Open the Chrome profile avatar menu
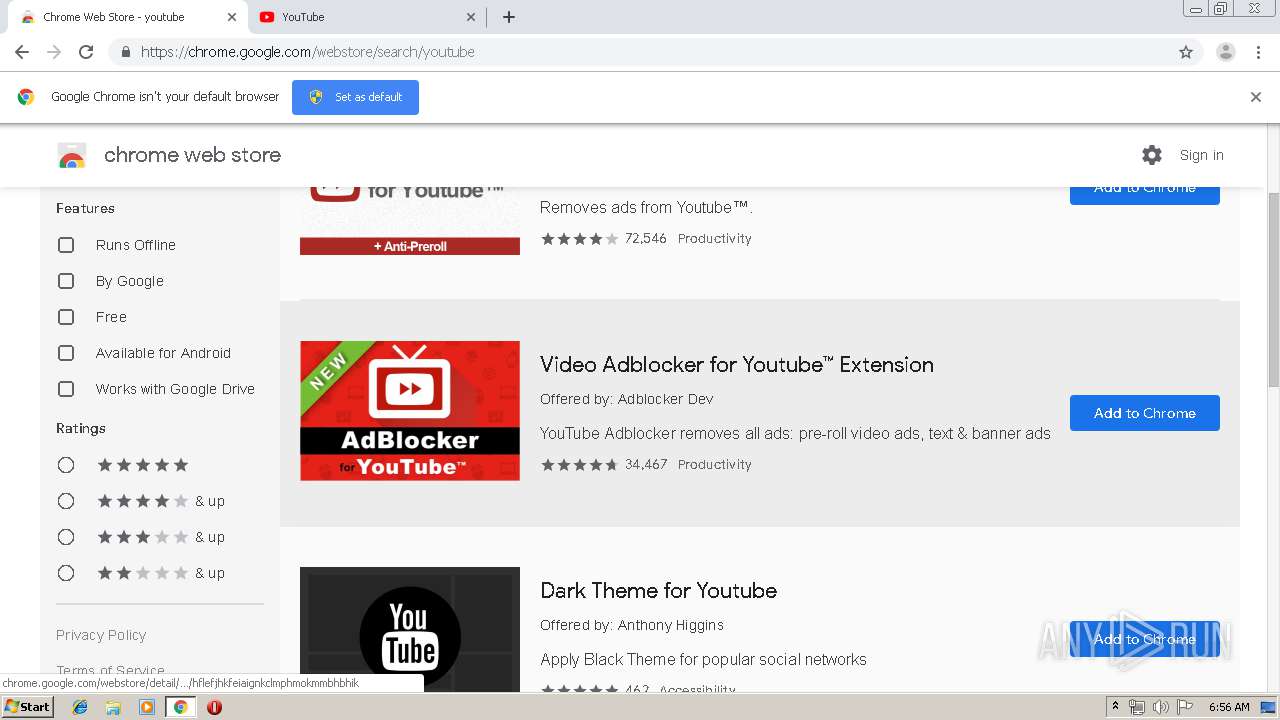Viewport: 1280px width, 720px height. coord(1226,52)
